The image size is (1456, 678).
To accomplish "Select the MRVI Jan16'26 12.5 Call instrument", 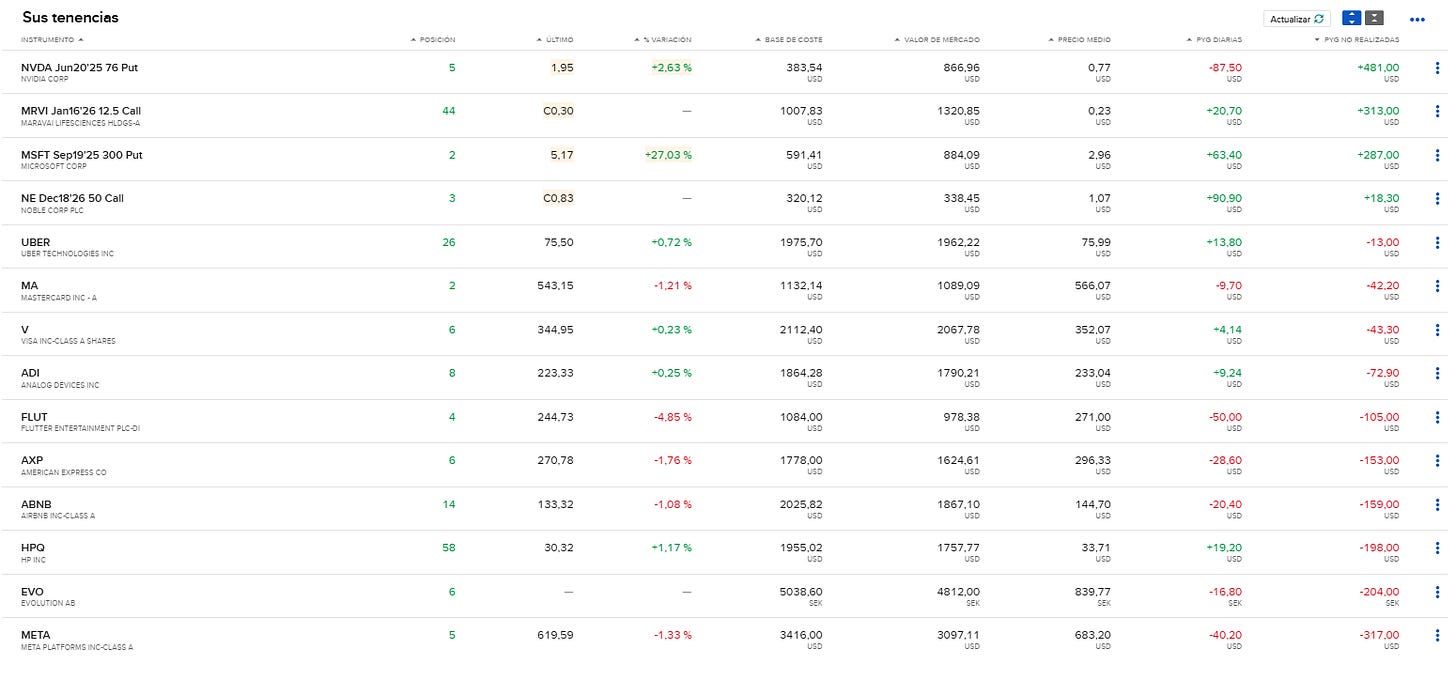I will click(81, 111).
